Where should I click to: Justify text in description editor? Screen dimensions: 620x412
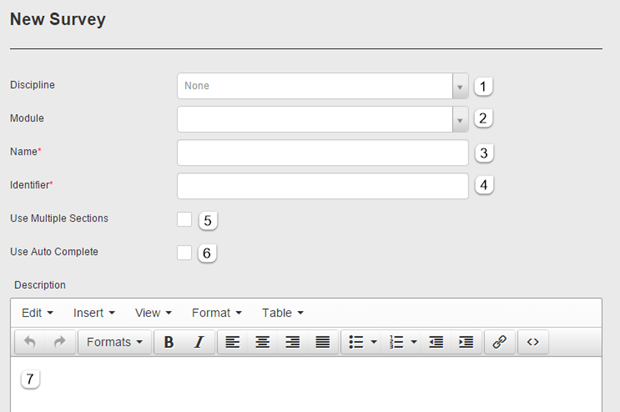click(322, 342)
